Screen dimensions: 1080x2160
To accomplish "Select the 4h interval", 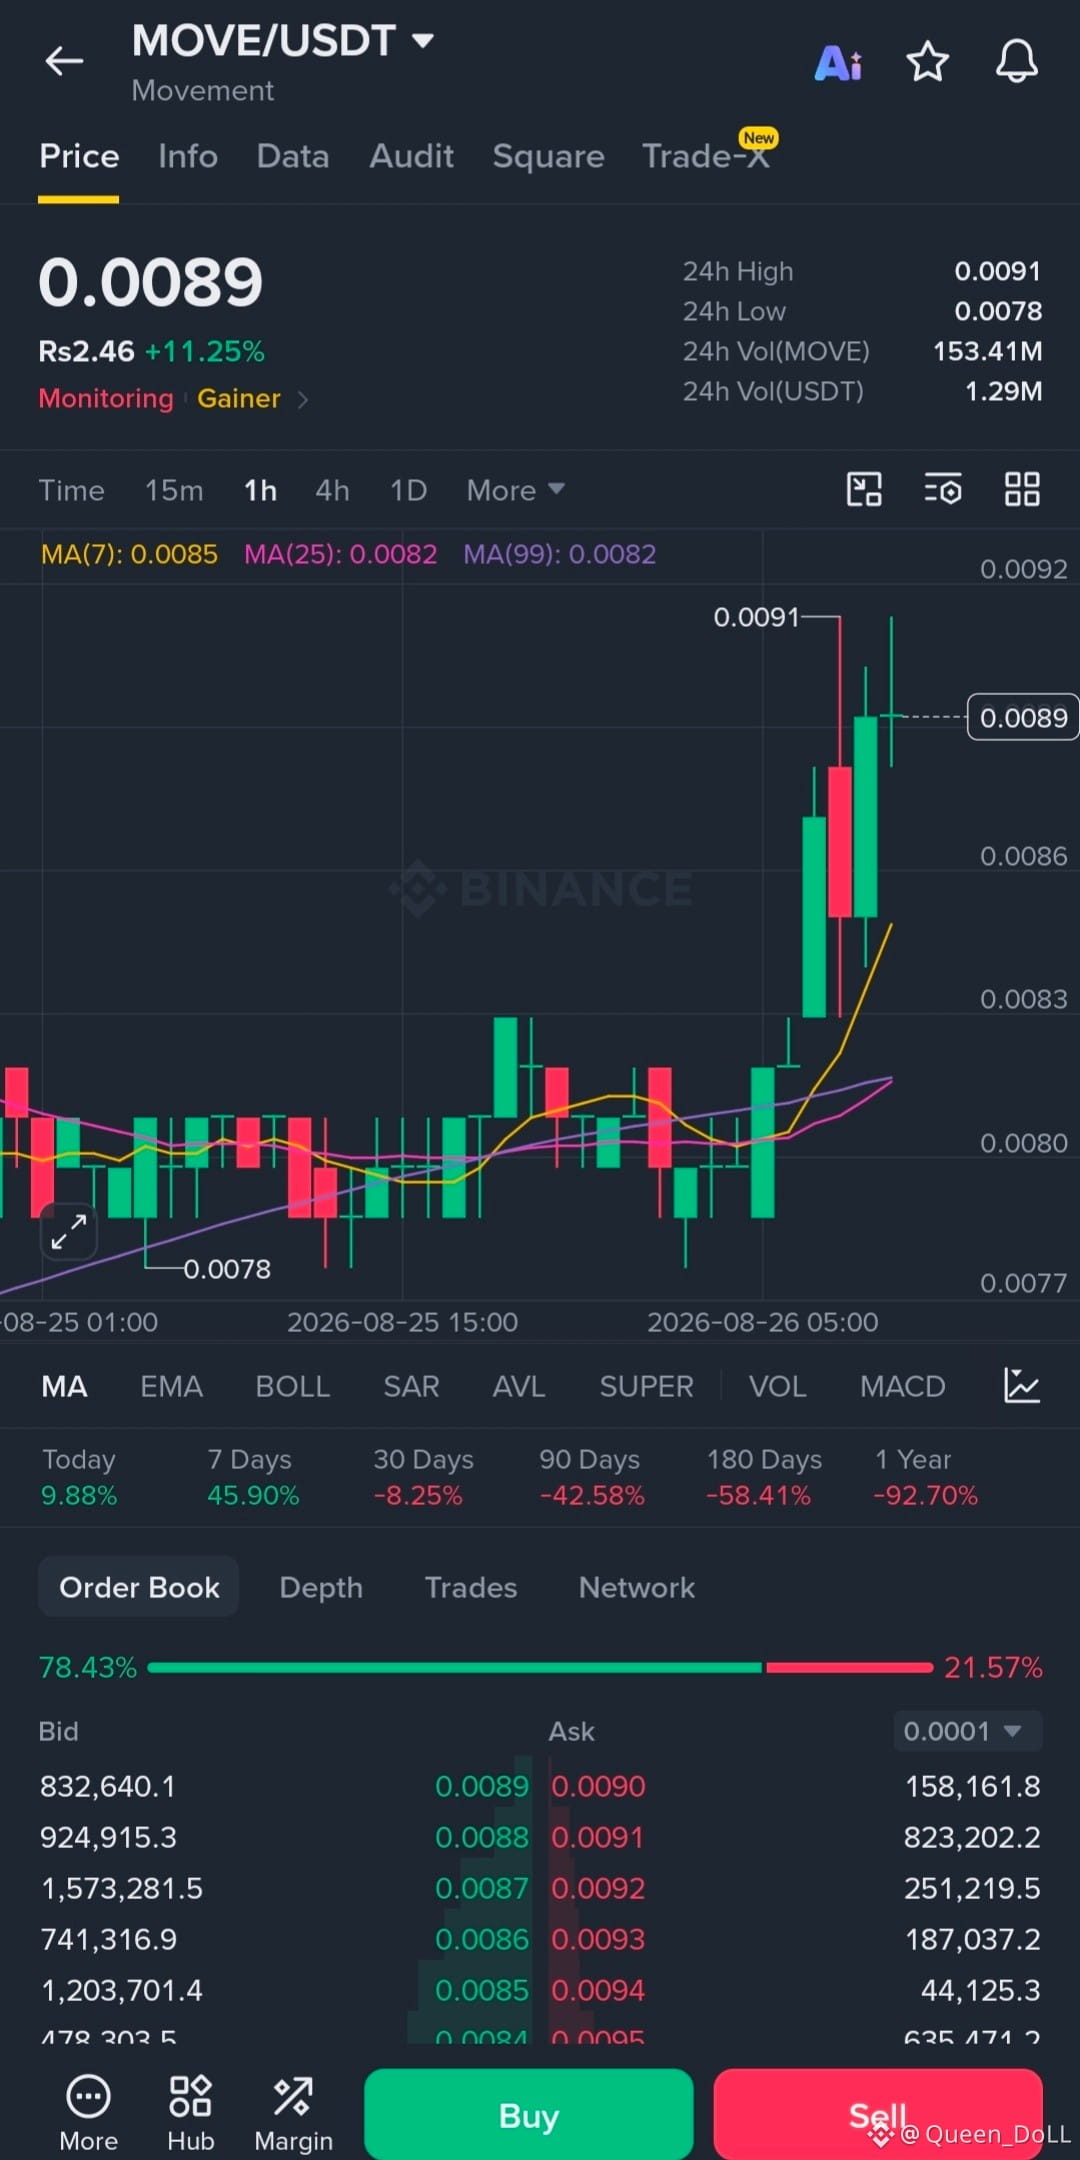I will [332, 490].
